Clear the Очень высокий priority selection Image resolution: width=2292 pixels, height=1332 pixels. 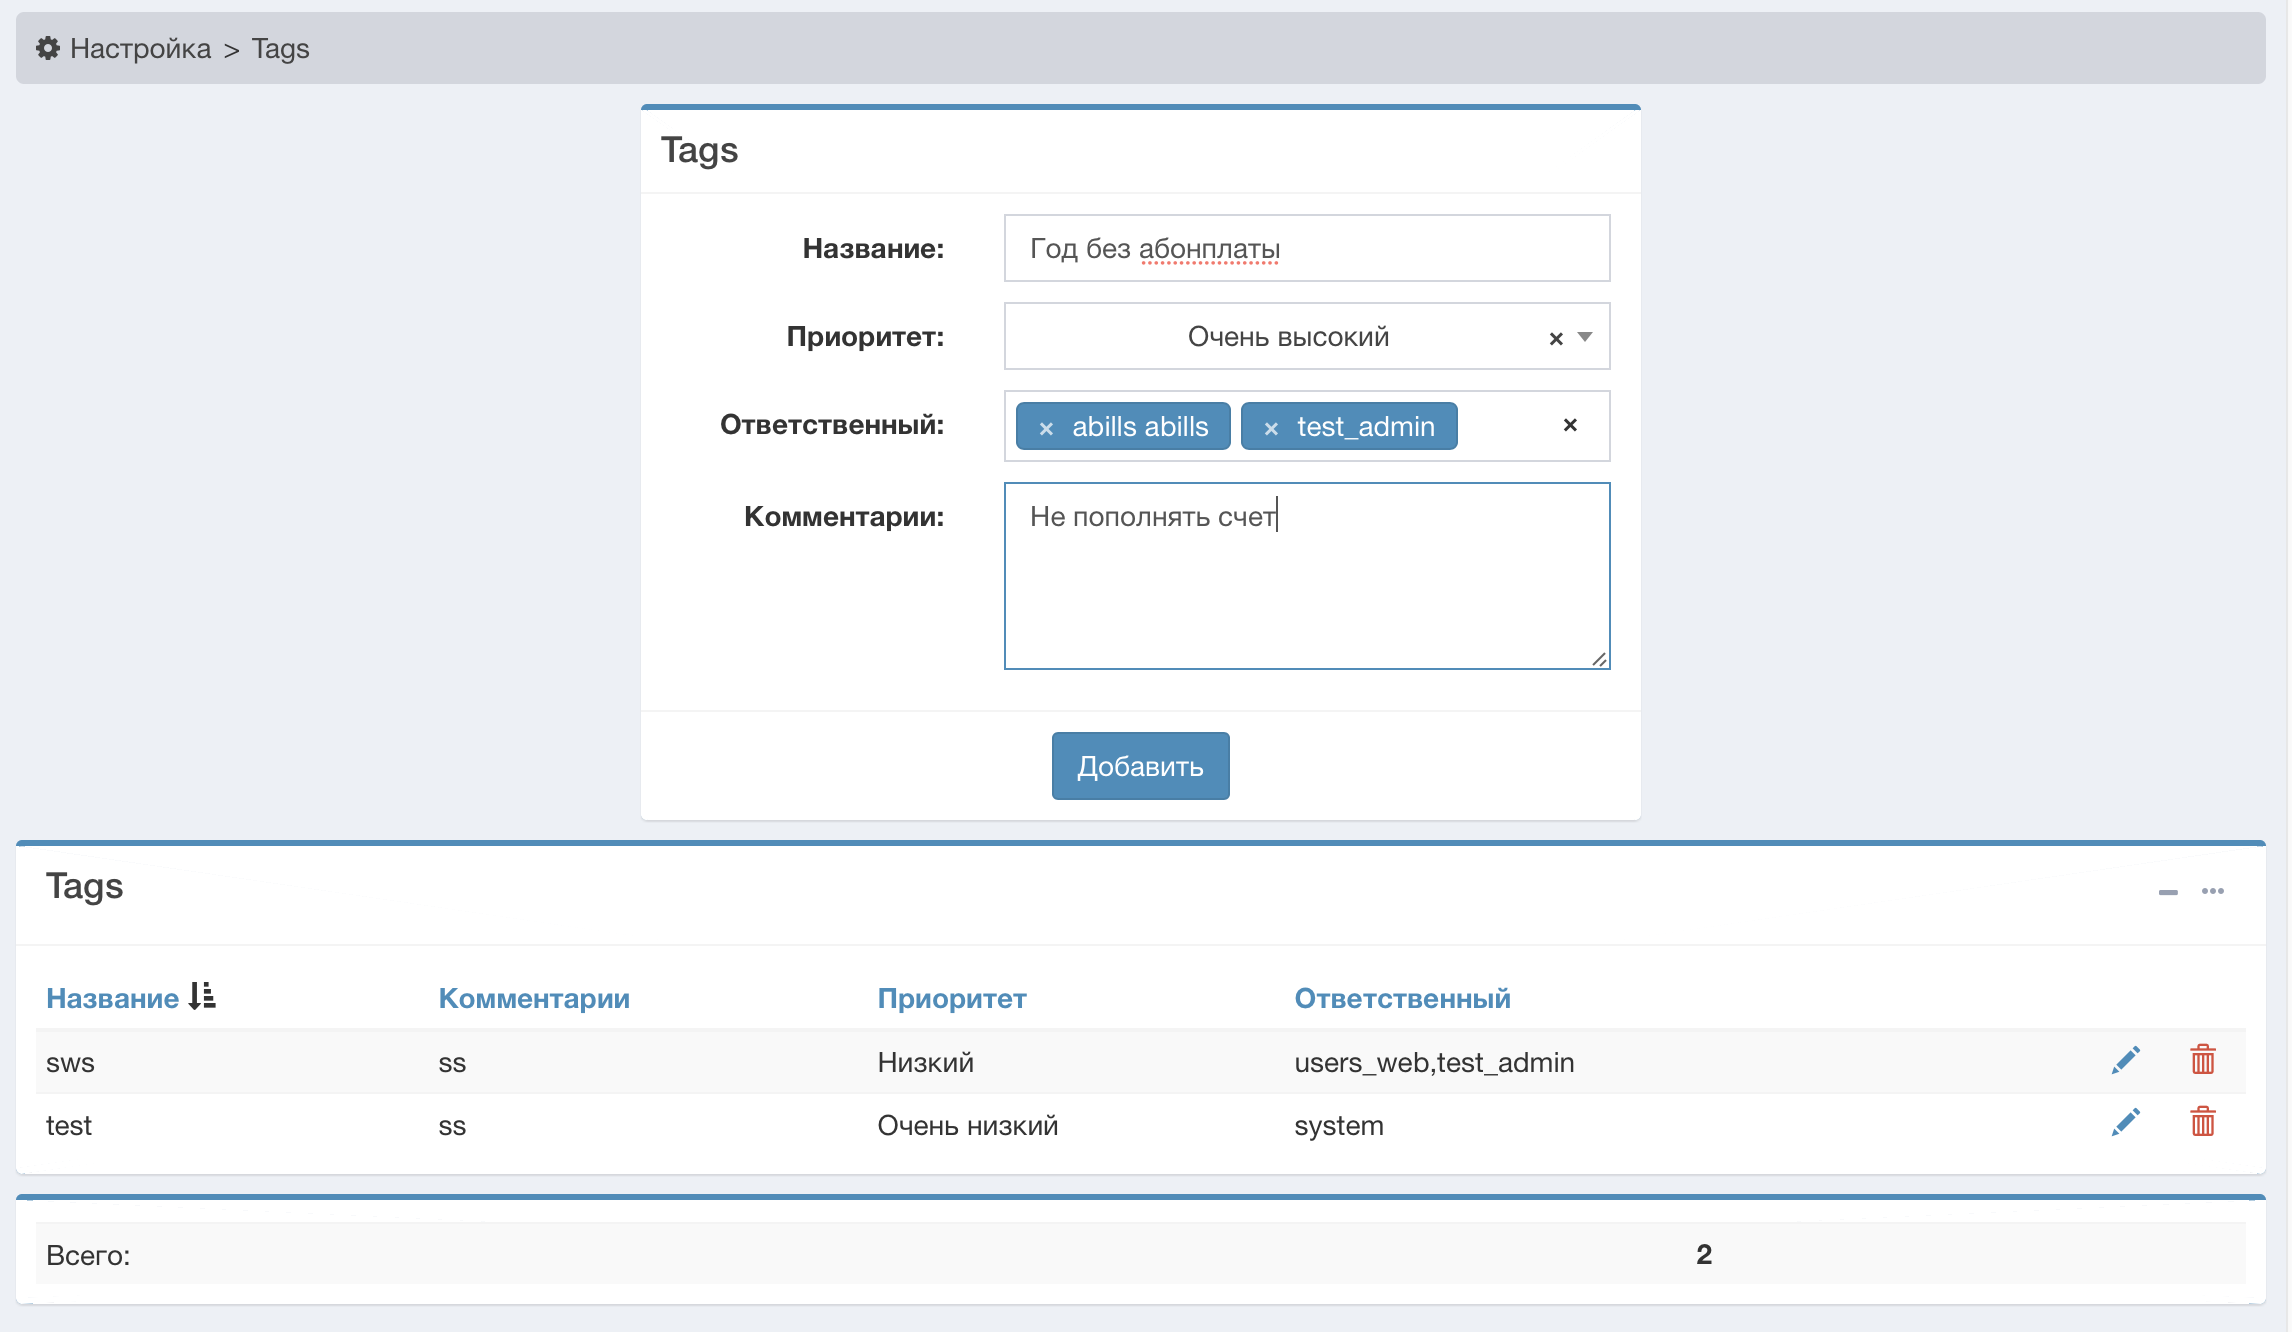(x=1556, y=338)
